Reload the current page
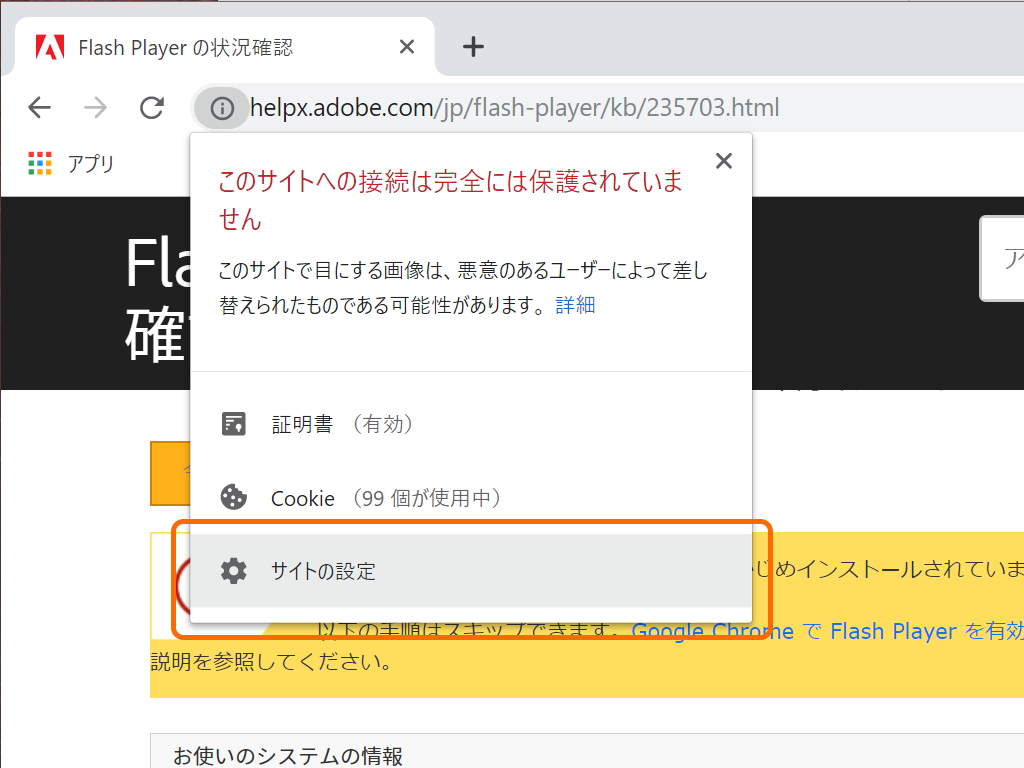 (x=152, y=108)
